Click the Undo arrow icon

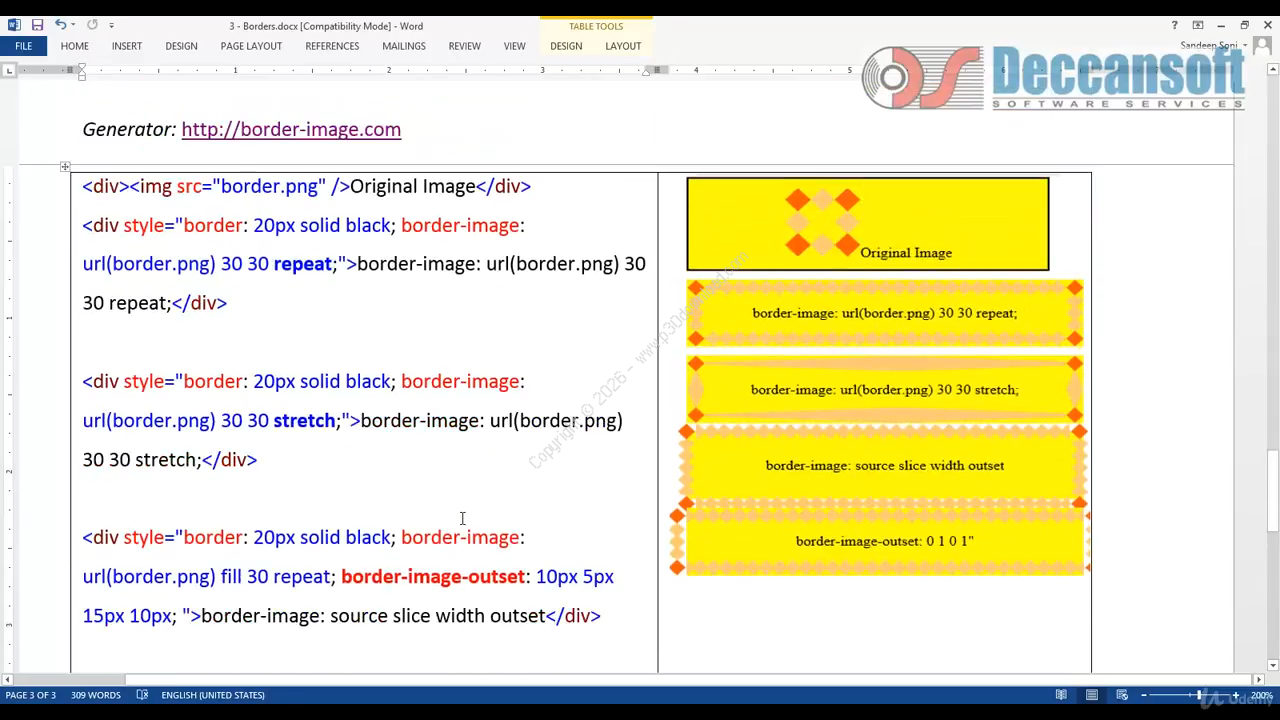pyautogui.click(x=60, y=25)
